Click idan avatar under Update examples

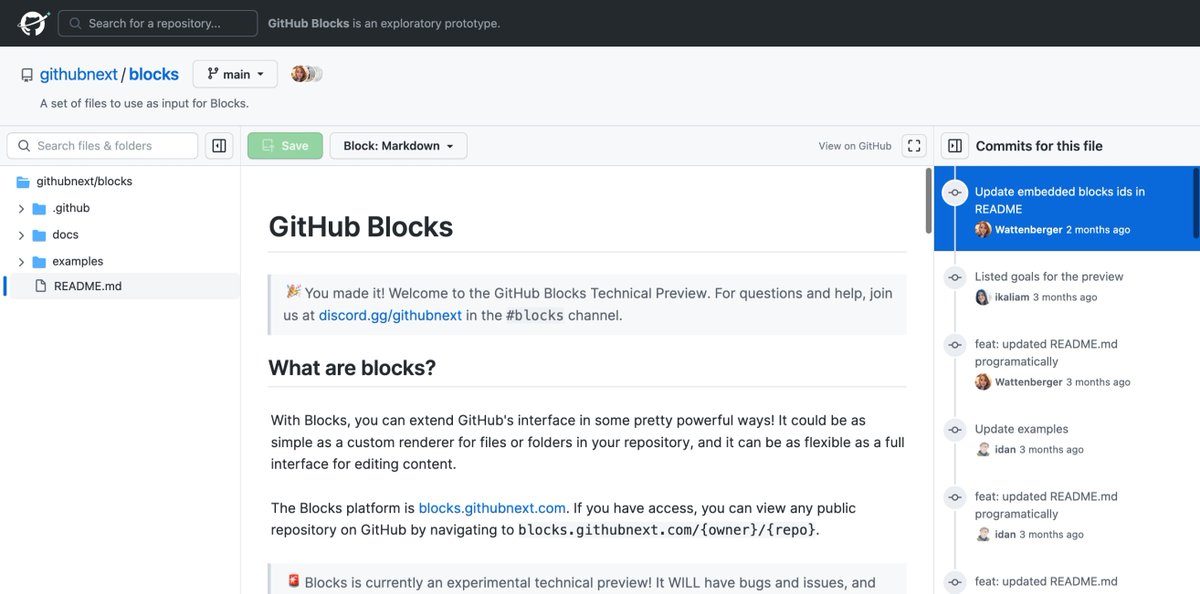pyautogui.click(x=983, y=450)
